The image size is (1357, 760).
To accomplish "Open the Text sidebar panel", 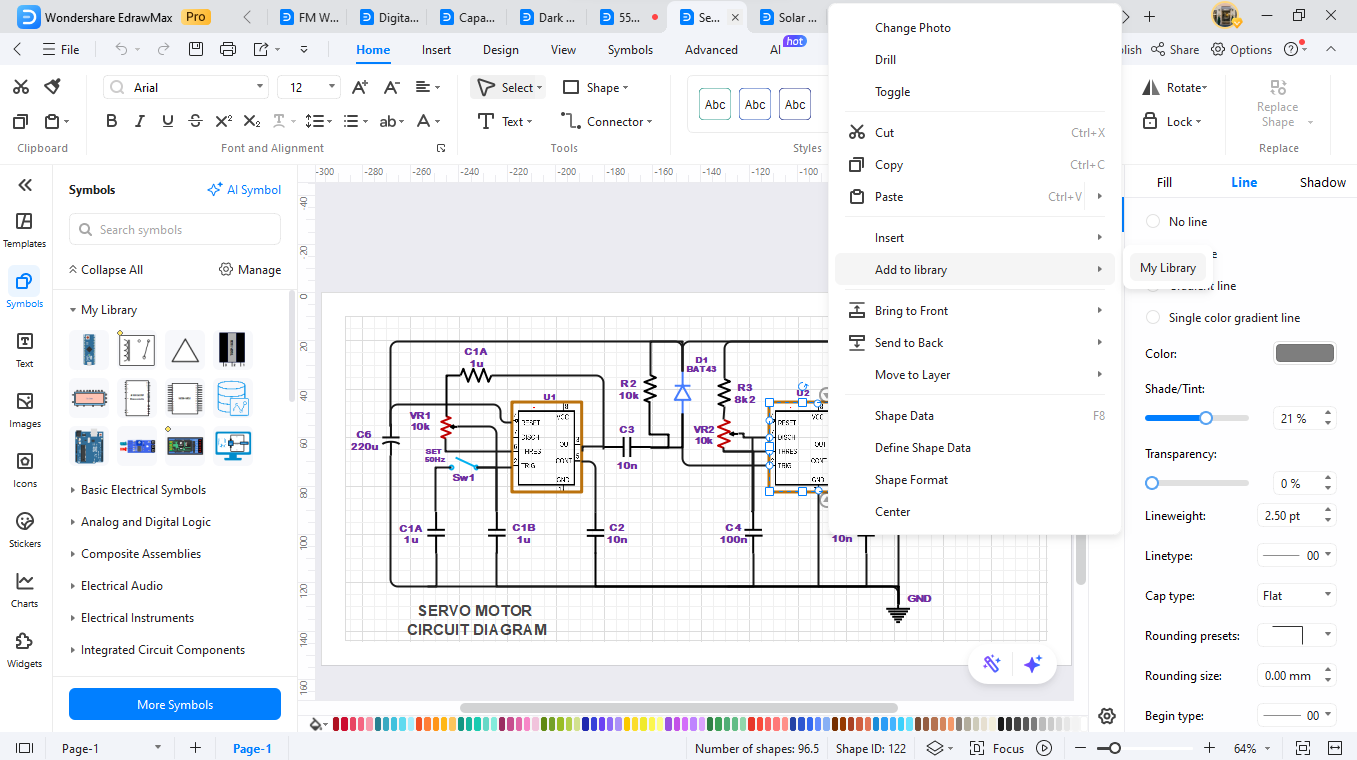I will (x=25, y=350).
